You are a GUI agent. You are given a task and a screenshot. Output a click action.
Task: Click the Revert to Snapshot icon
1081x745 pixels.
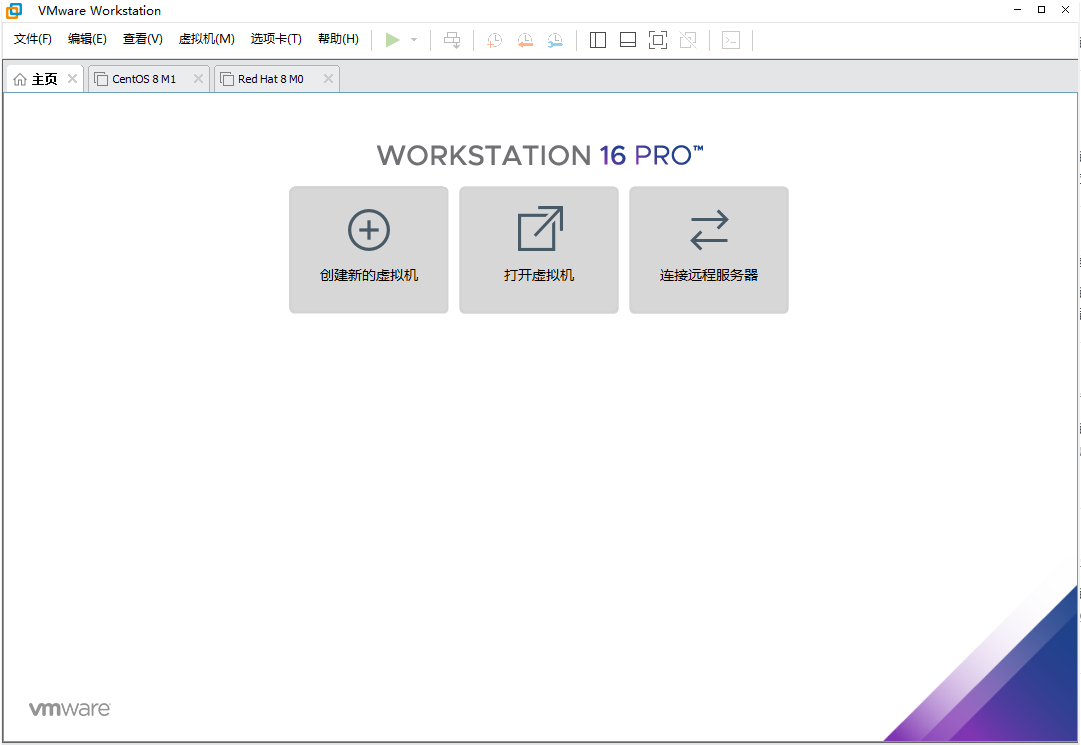[525, 40]
